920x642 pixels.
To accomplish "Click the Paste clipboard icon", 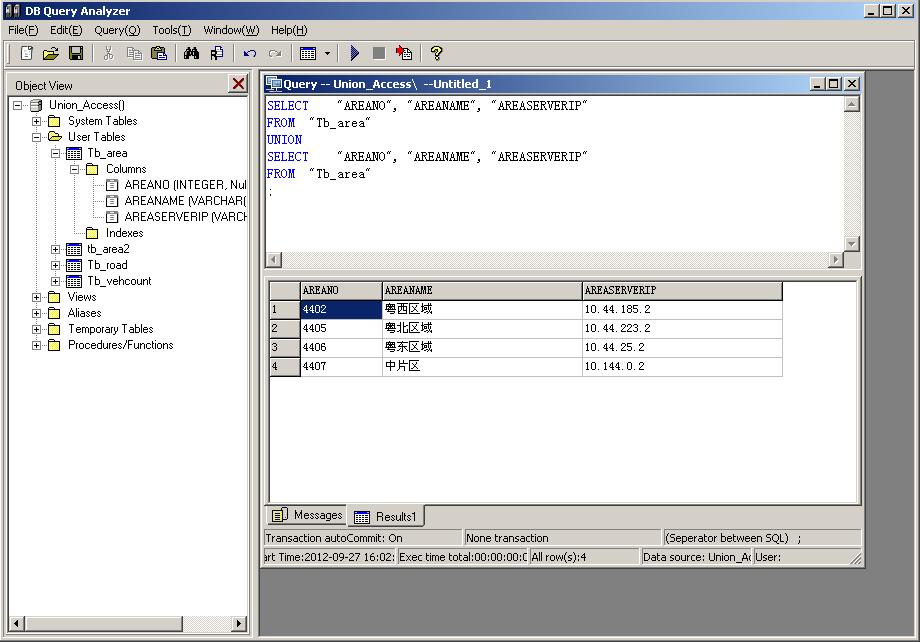I will (158, 53).
